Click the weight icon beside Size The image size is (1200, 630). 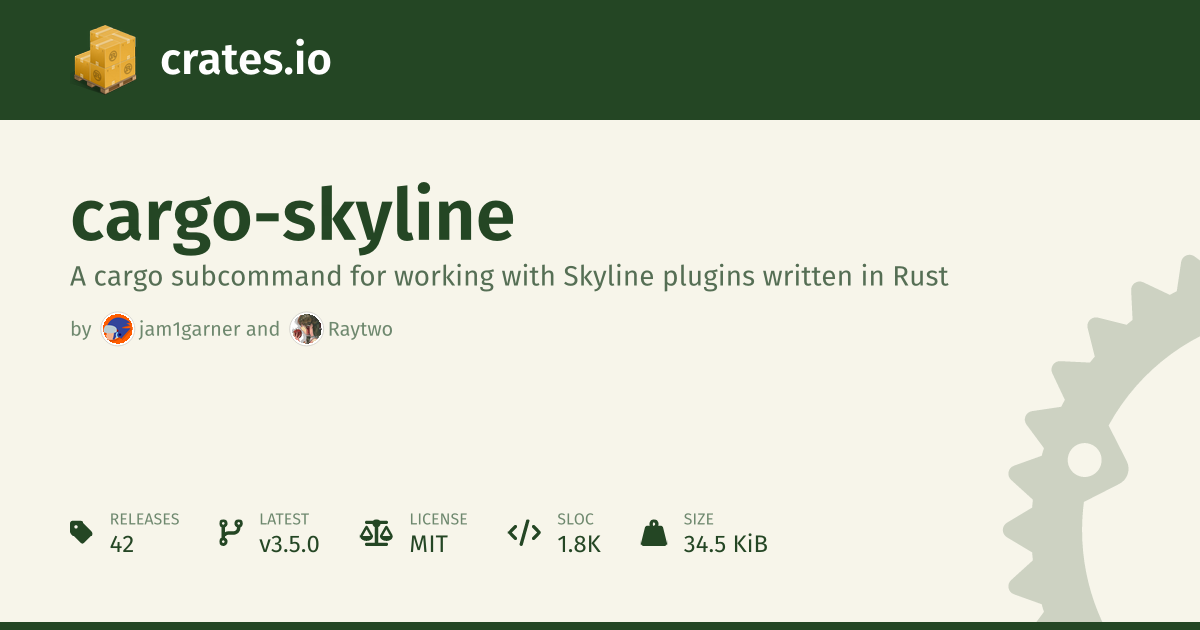(x=653, y=532)
